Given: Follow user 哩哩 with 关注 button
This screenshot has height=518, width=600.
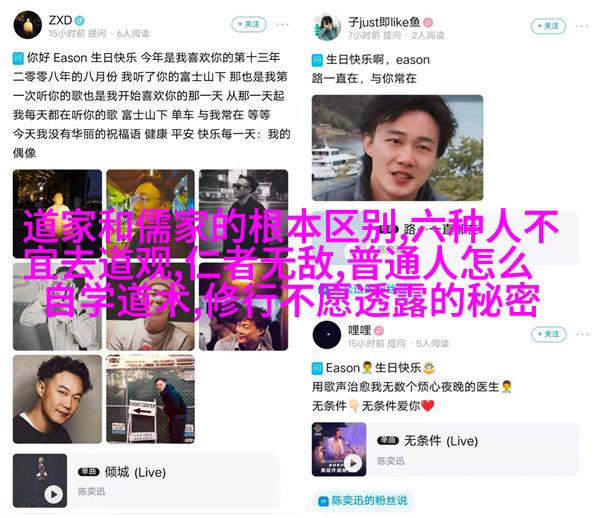Looking at the screenshot, I should tap(548, 334).
